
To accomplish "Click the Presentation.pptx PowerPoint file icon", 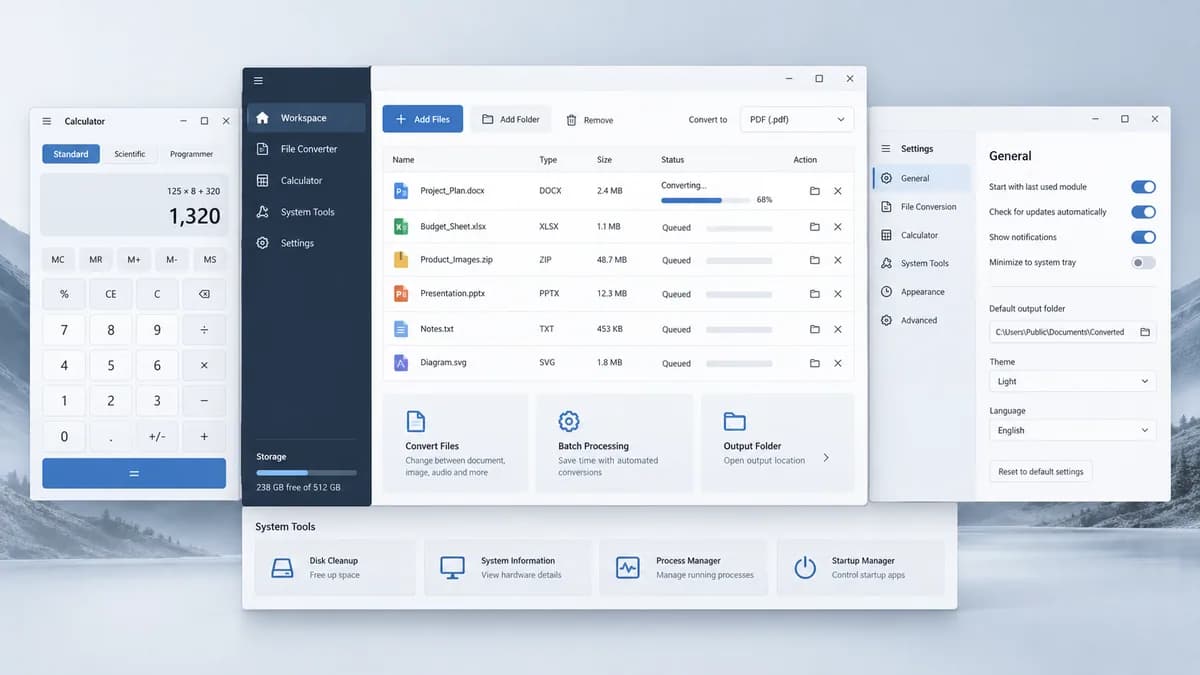I will [401, 294].
